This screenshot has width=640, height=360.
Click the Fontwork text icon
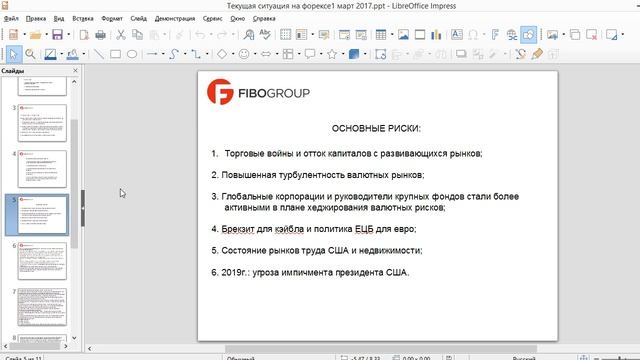tap(495, 35)
